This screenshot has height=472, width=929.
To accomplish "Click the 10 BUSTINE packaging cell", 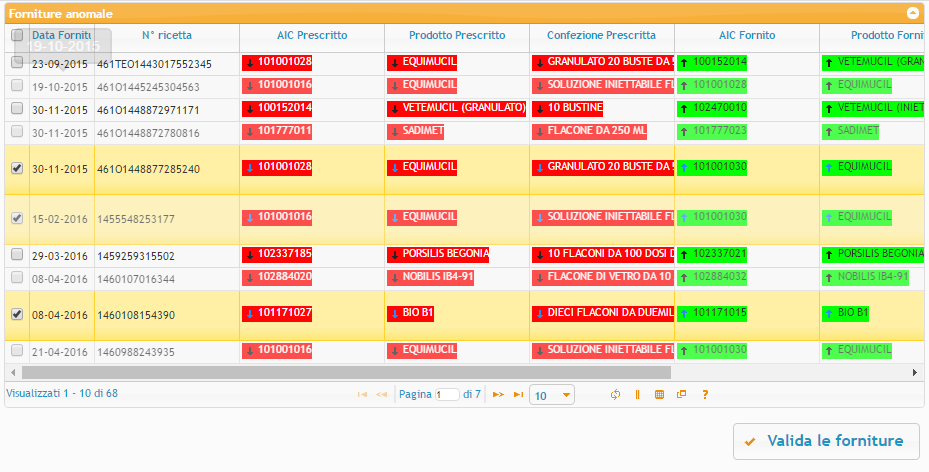I will tap(568, 108).
